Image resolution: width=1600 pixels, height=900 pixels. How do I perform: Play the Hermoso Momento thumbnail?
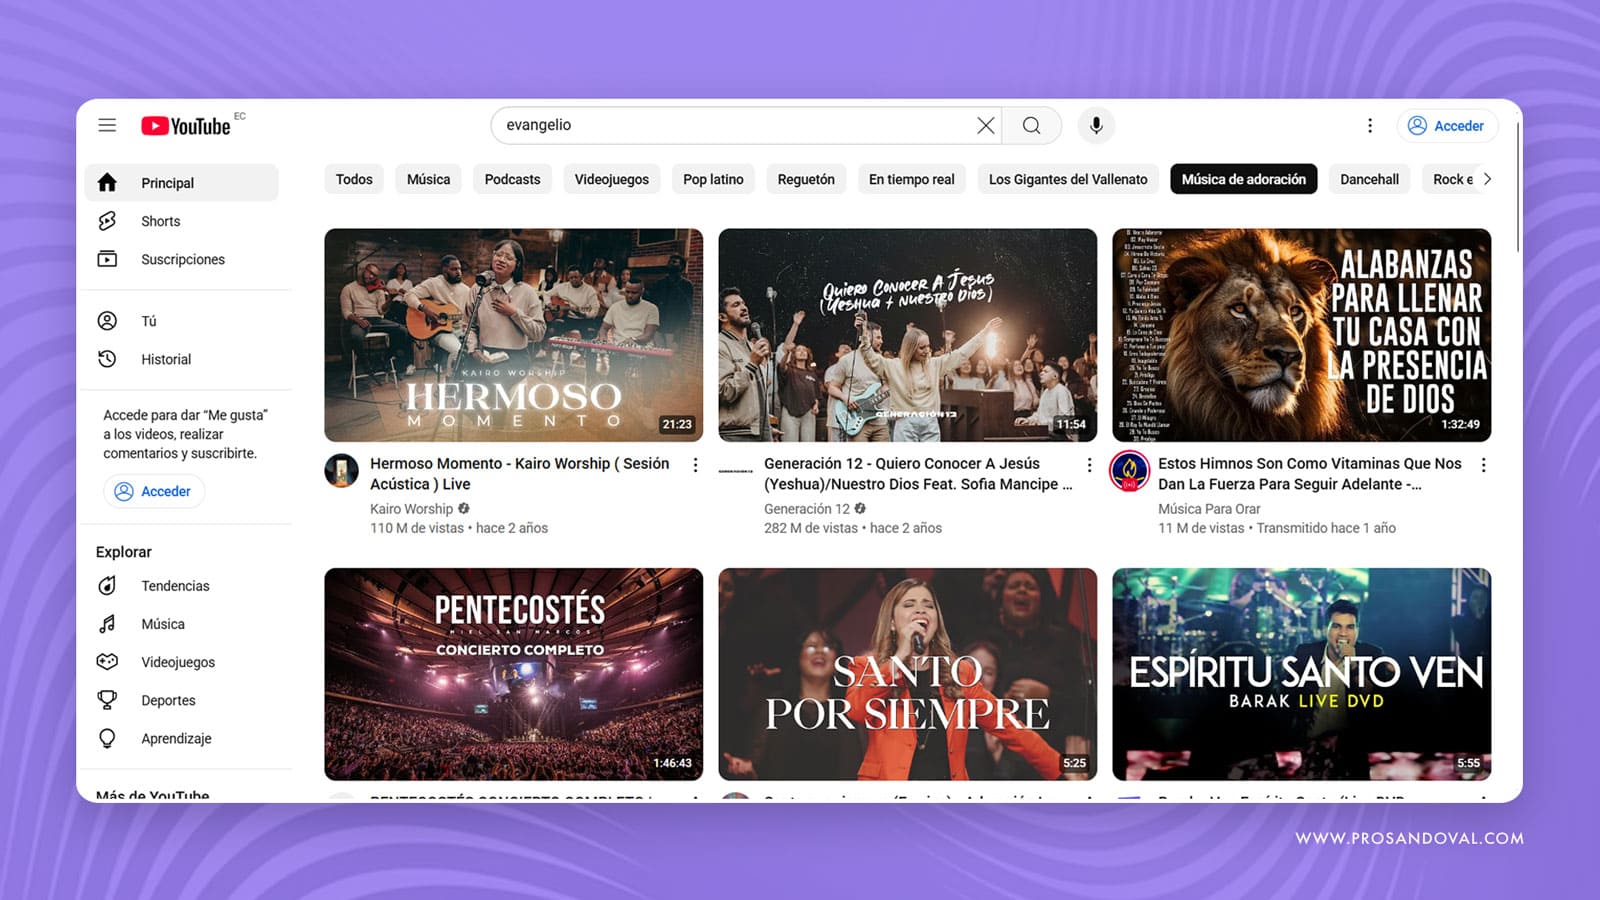[514, 335]
